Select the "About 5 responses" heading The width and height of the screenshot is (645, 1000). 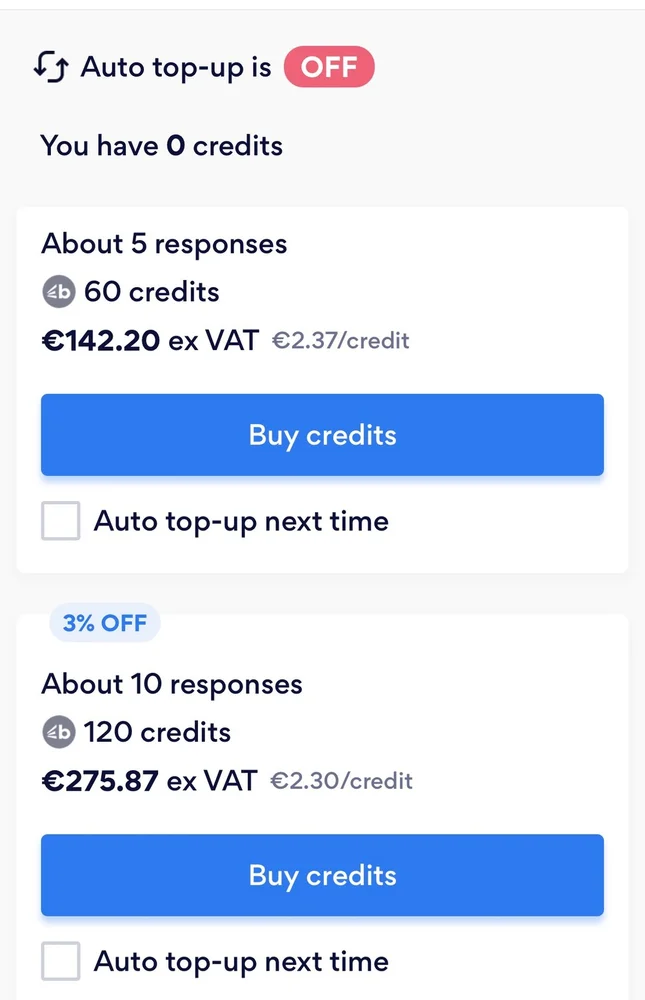pyautogui.click(x=164, y=244)
